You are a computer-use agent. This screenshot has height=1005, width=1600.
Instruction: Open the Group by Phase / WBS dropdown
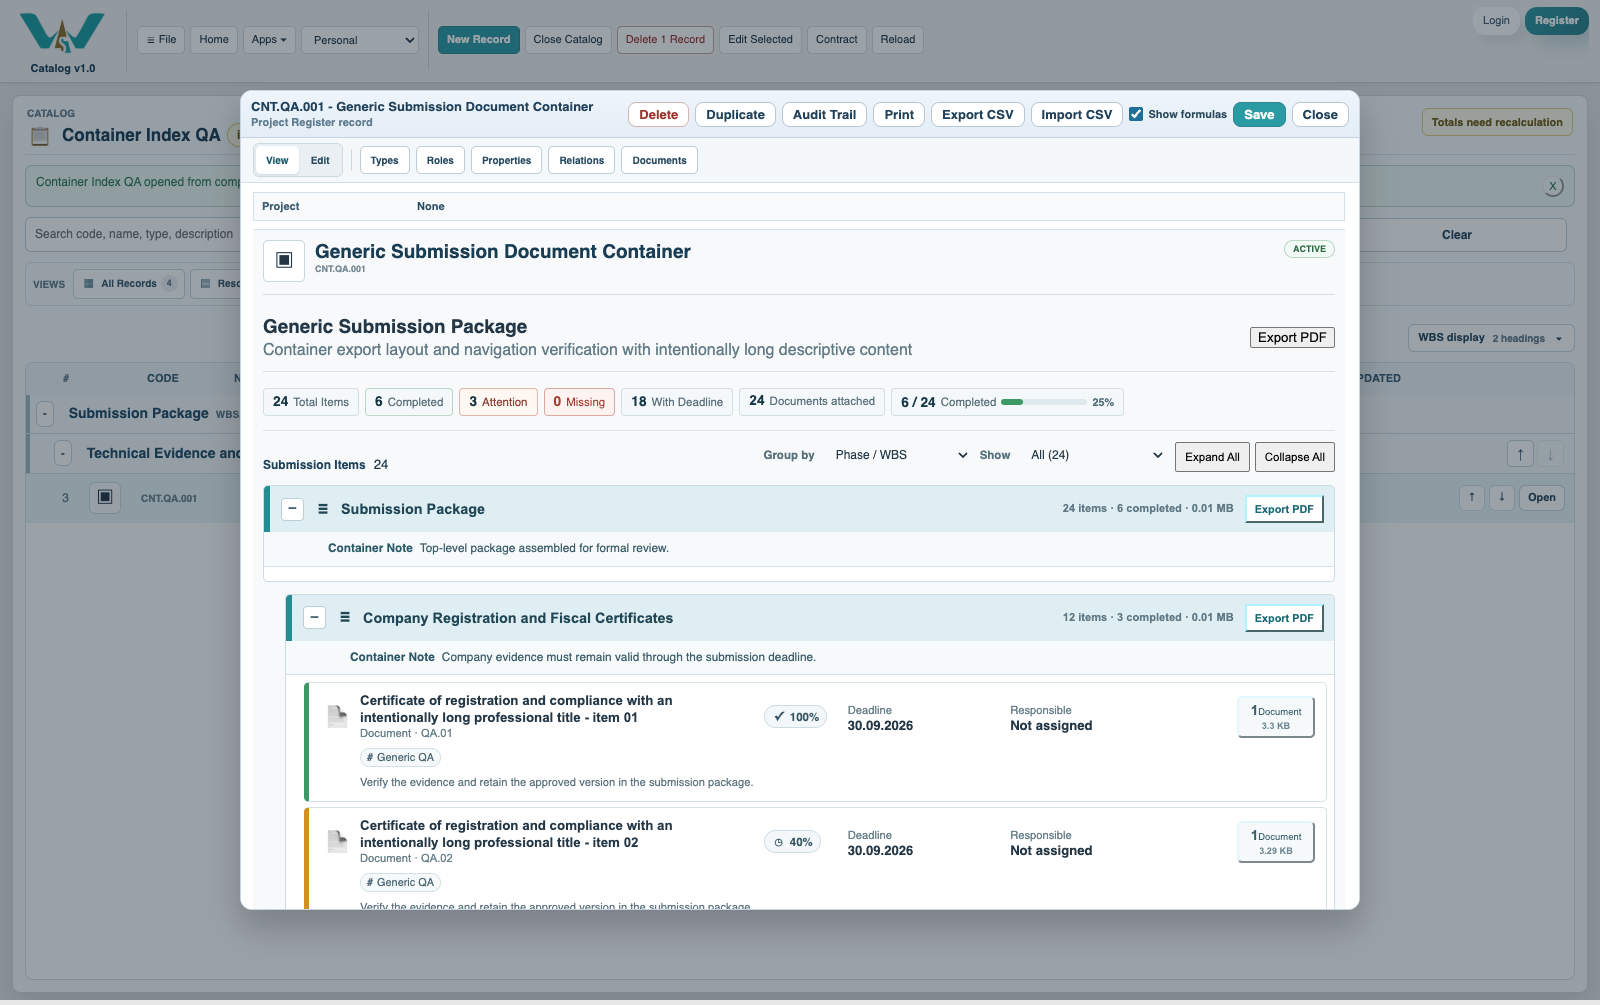coord(901,455)
